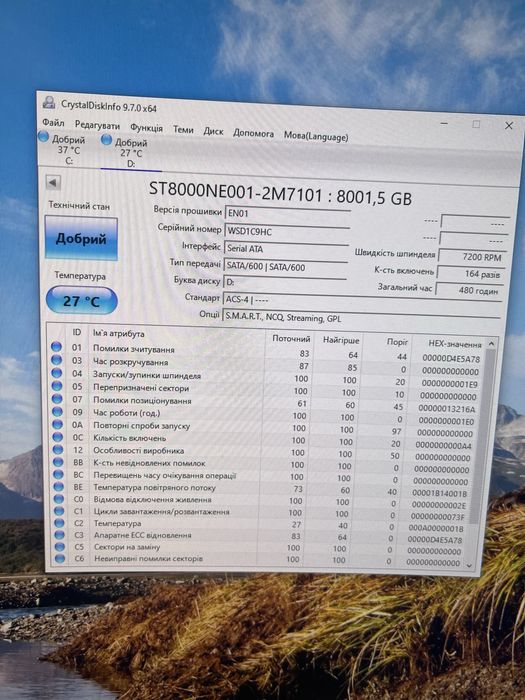Open the Диск menu
525x700 pixels.
(213, 131)
